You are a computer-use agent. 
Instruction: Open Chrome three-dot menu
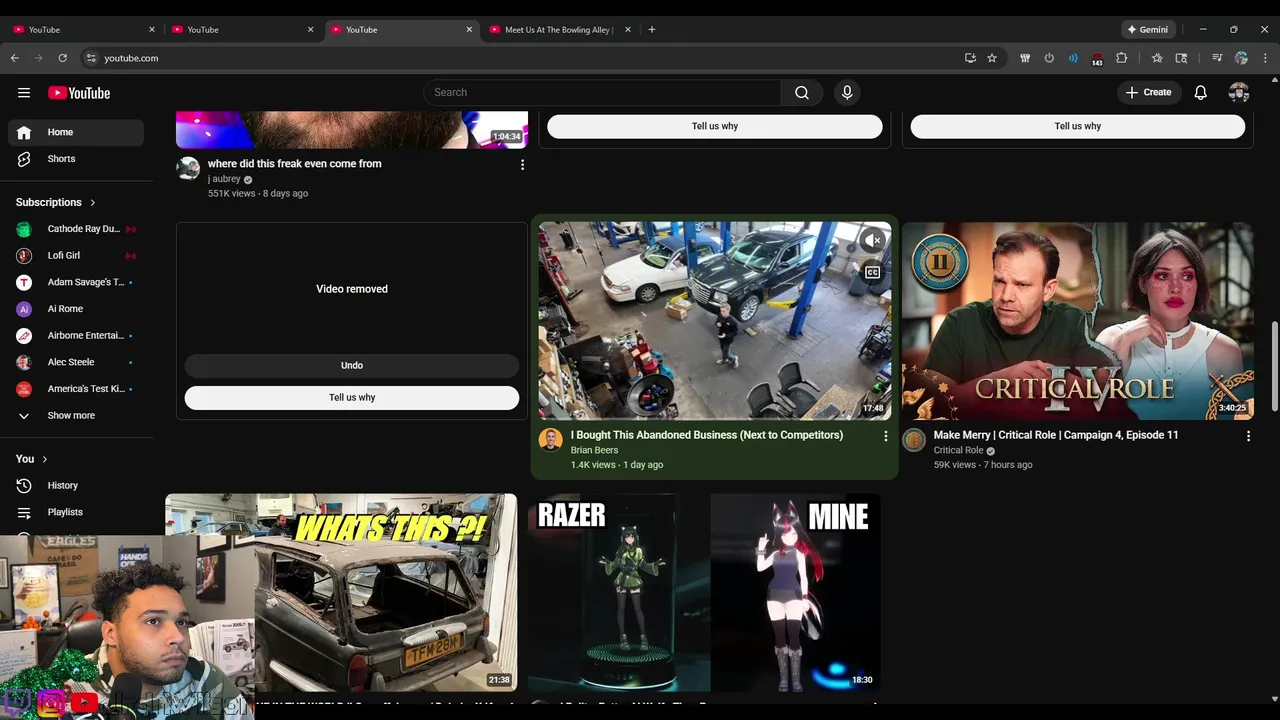pos(1265,58)
